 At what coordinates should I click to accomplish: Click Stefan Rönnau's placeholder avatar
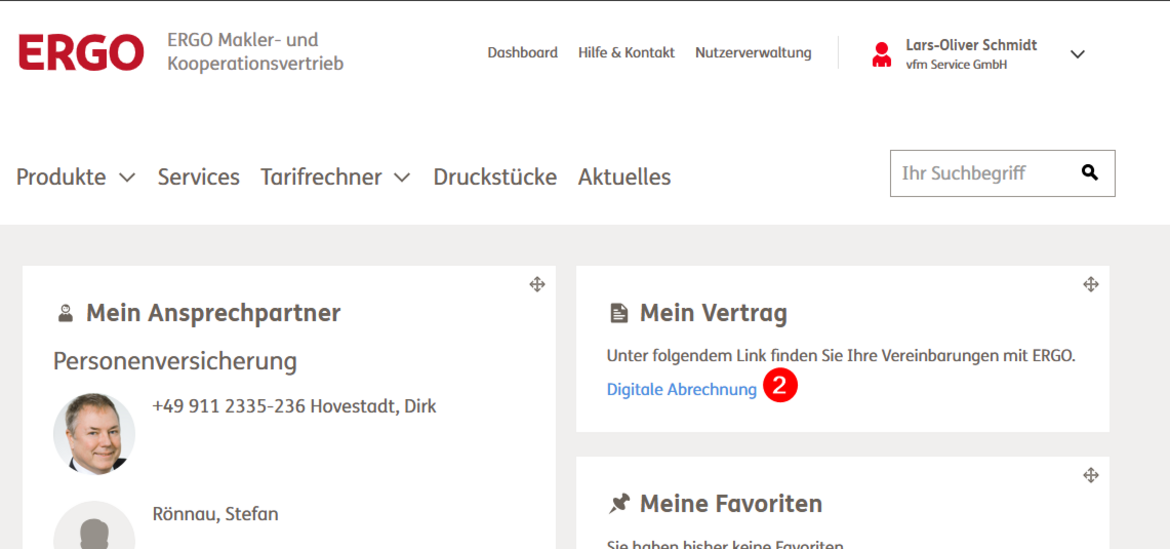click(x=94, y=525)
